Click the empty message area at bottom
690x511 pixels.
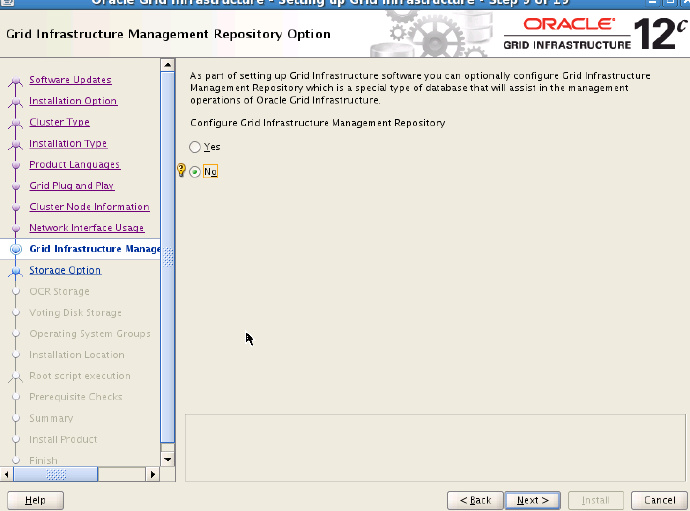point(435,448)
